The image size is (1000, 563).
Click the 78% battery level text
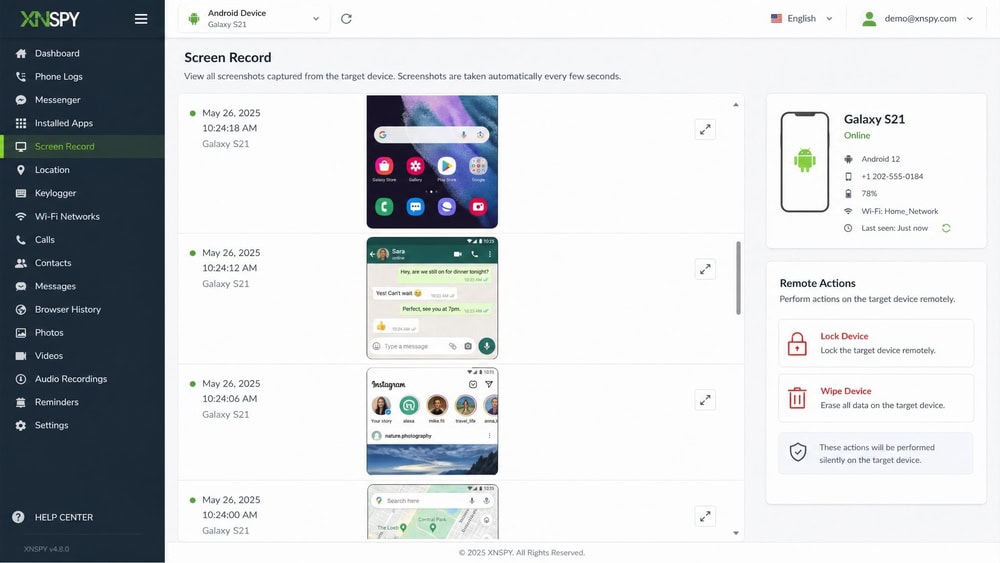(869, 194)
